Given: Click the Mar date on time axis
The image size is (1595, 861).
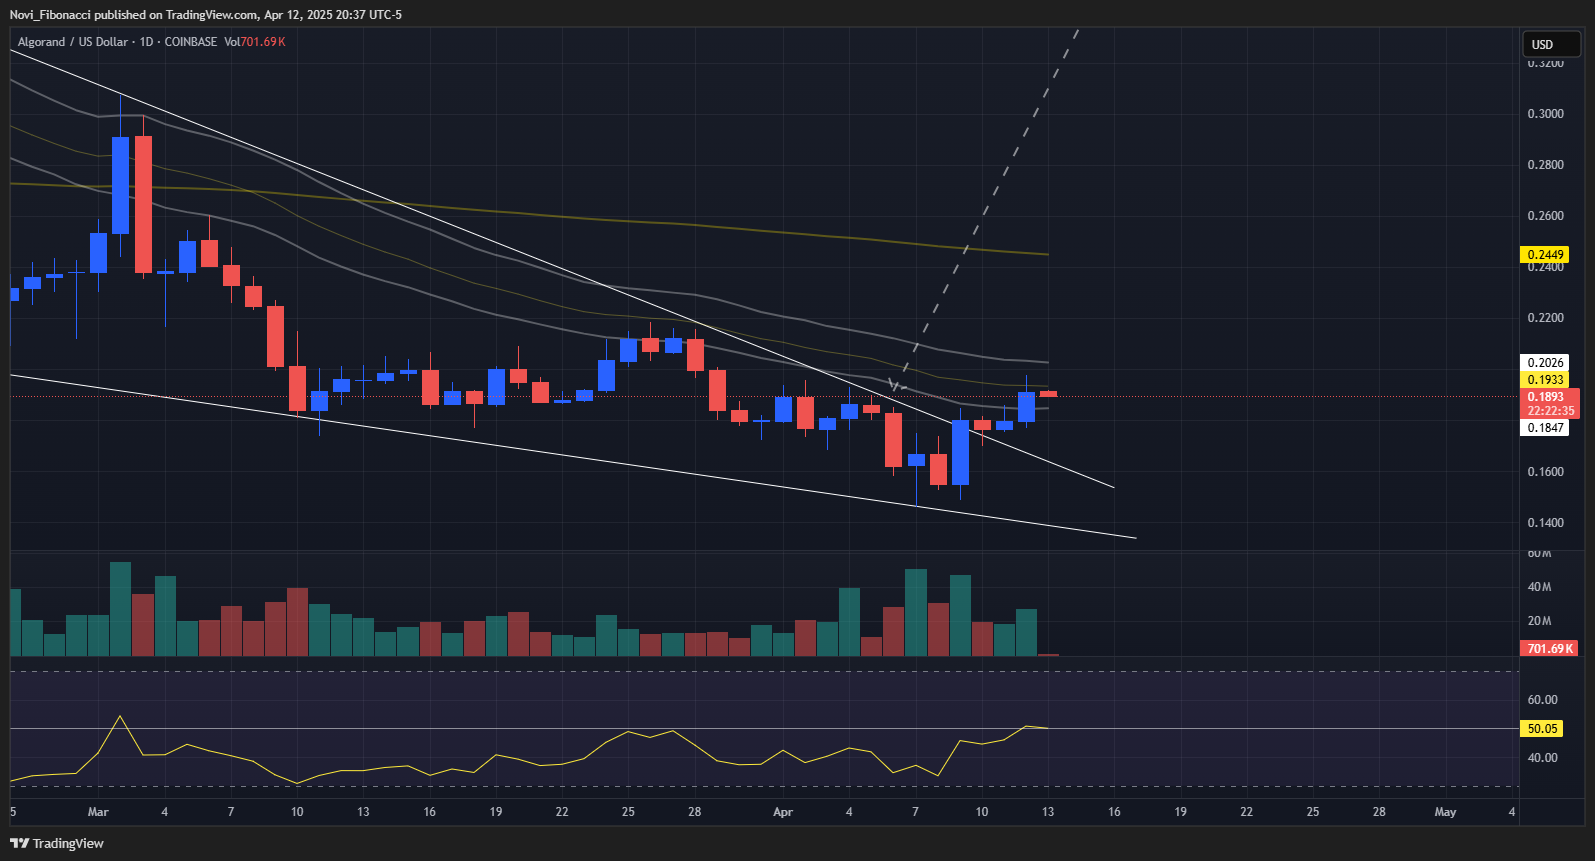Looking at the screenshot, I should 98,812.
